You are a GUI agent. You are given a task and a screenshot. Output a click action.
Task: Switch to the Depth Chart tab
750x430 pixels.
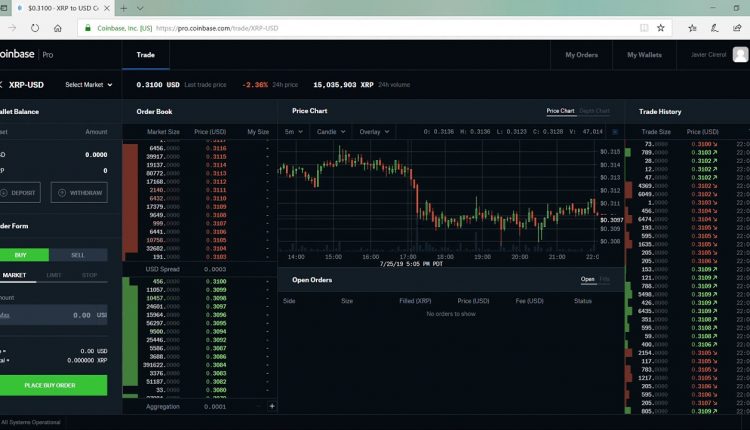point(595,111)
